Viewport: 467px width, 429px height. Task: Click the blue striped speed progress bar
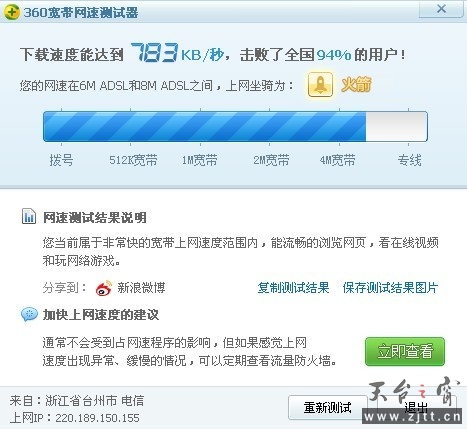[235, 126]
